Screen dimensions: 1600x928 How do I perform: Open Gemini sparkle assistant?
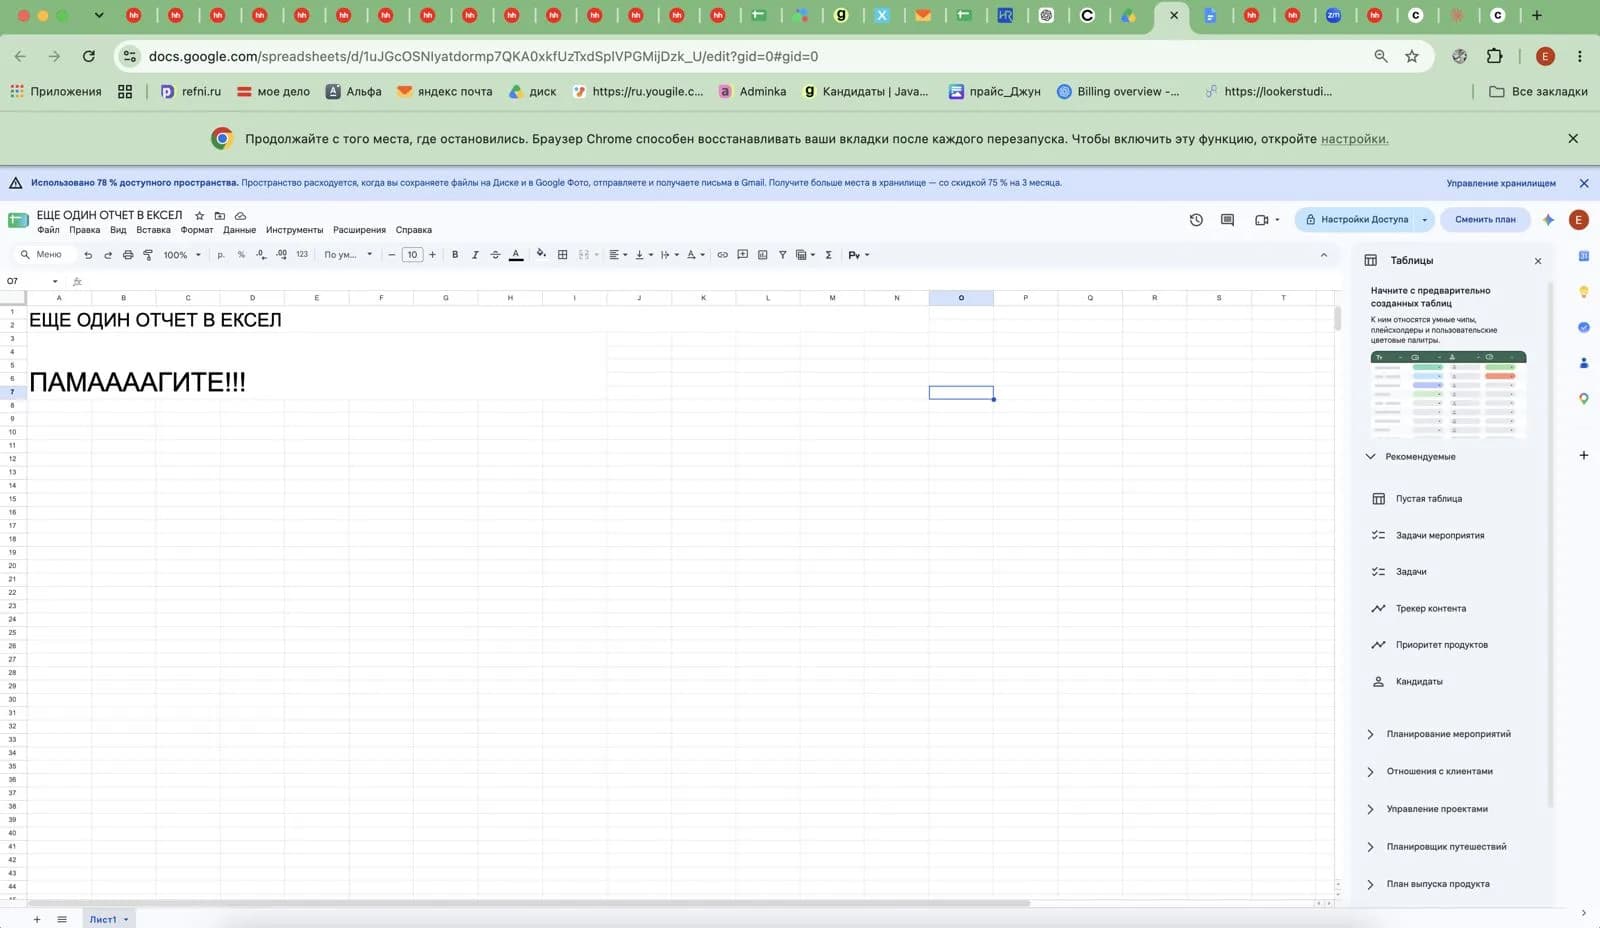(x=1548, y=220)
